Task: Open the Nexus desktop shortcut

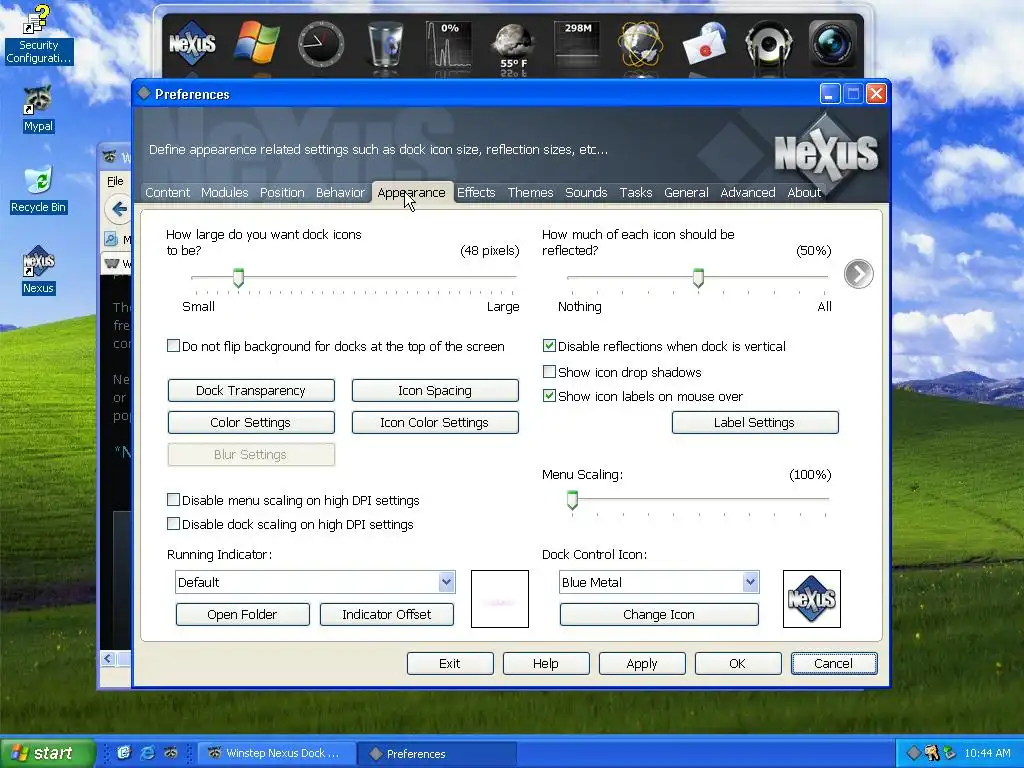Action: (38, 270)
